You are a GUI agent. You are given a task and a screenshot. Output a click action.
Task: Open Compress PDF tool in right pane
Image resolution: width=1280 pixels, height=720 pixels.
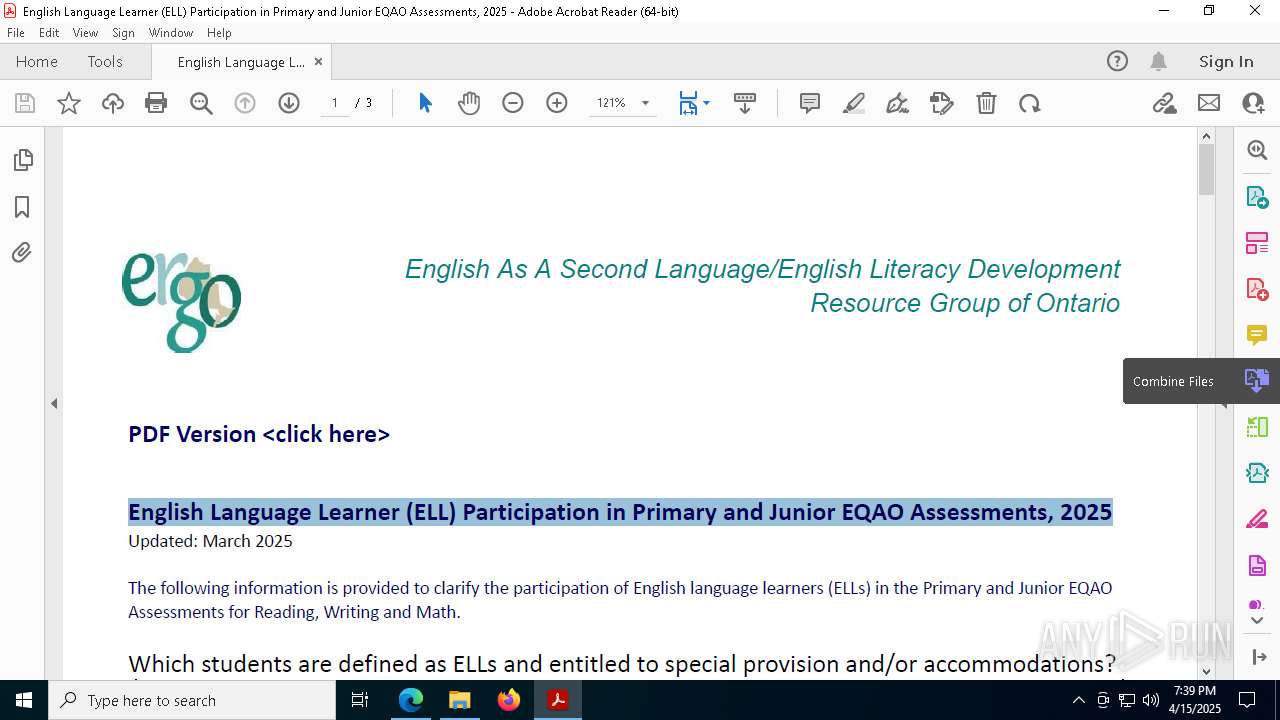(1257, 473)
